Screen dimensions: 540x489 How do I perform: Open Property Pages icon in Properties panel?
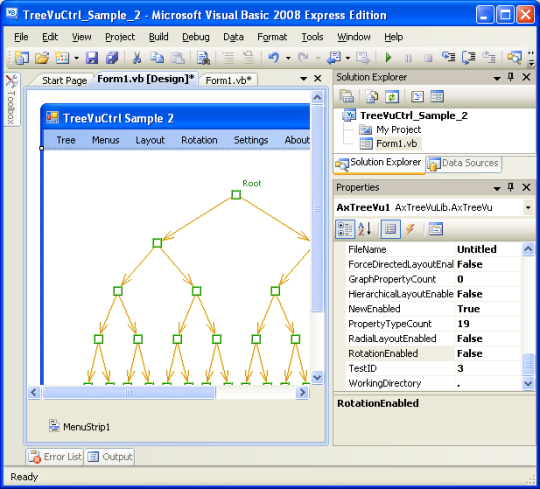[x=436, y=229]
